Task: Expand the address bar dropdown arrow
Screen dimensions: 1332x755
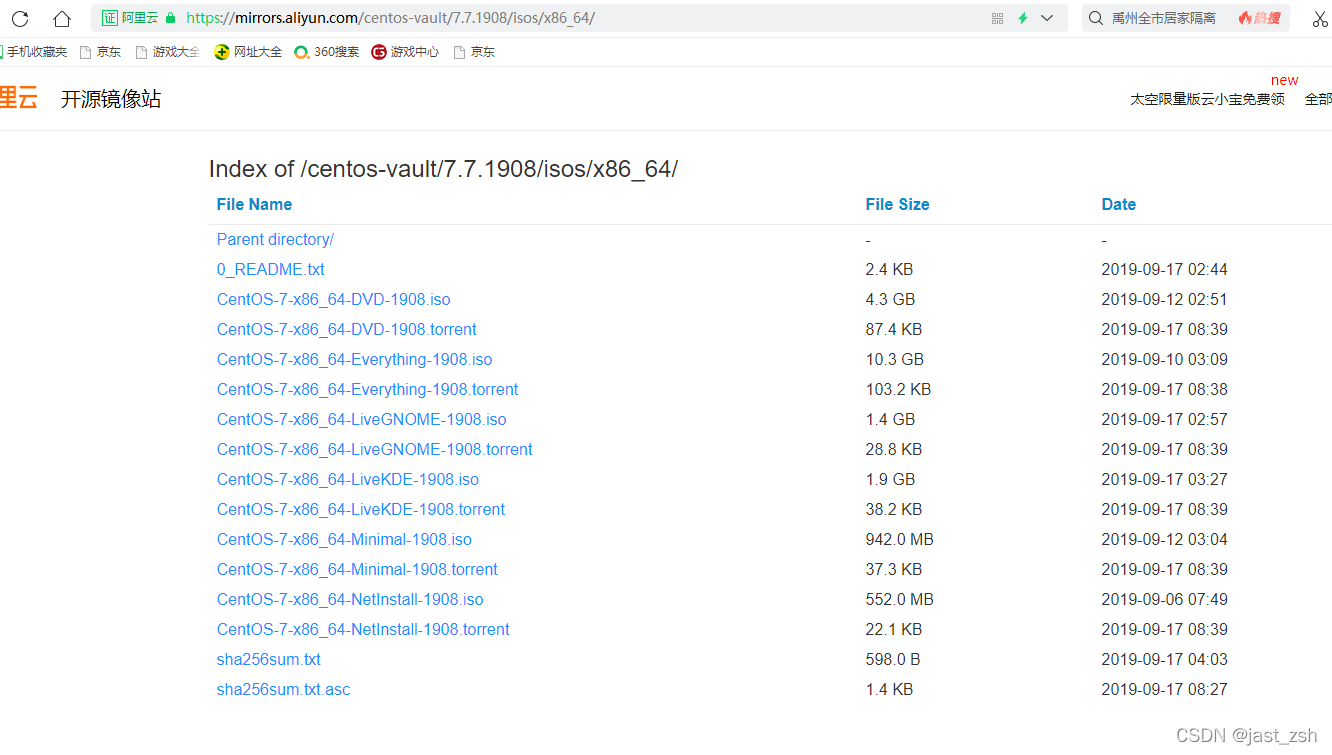Action: coord(1047,18)
